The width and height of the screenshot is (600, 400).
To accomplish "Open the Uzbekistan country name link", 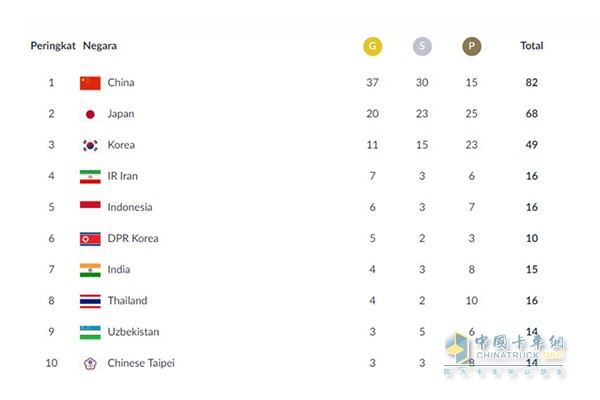I will tap(133, 332).
